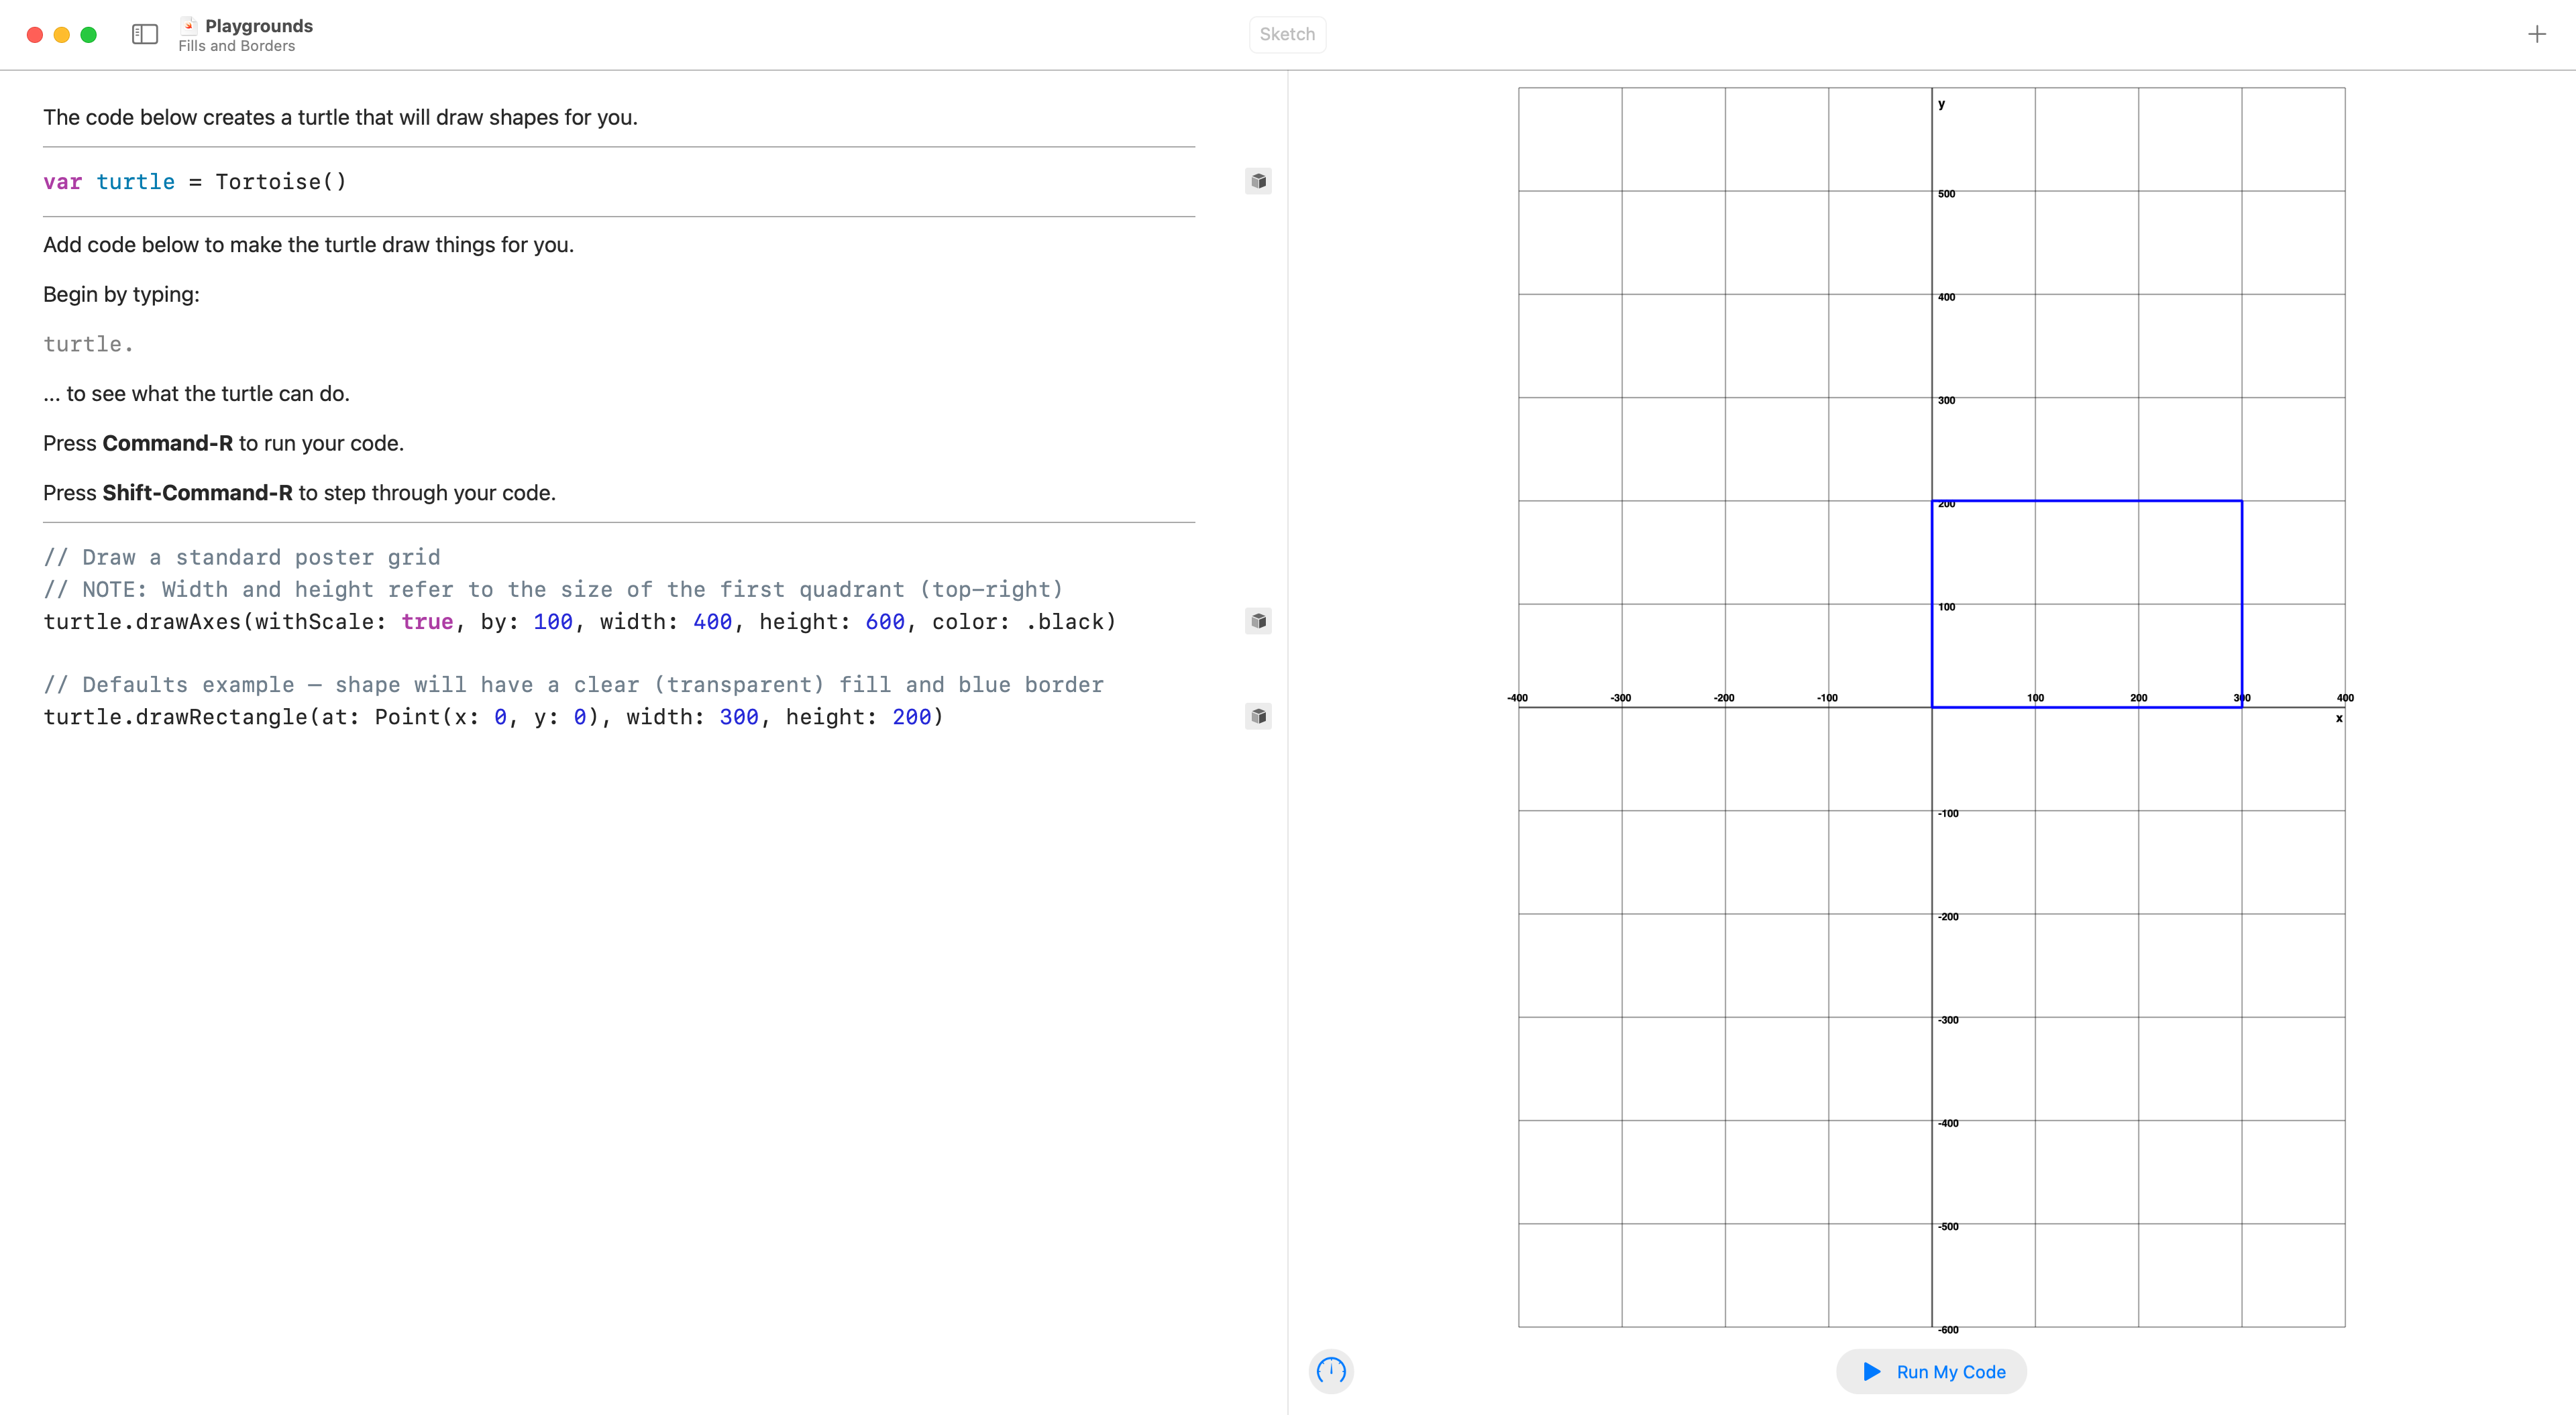Click result cube icon beside drawAxes line
The image size is (2576, 1415).
point(1258,621)
